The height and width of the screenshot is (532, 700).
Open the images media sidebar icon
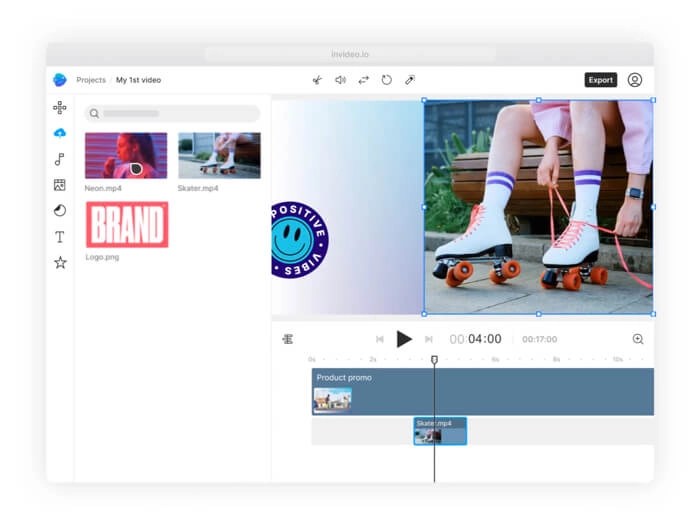point(60,185)
